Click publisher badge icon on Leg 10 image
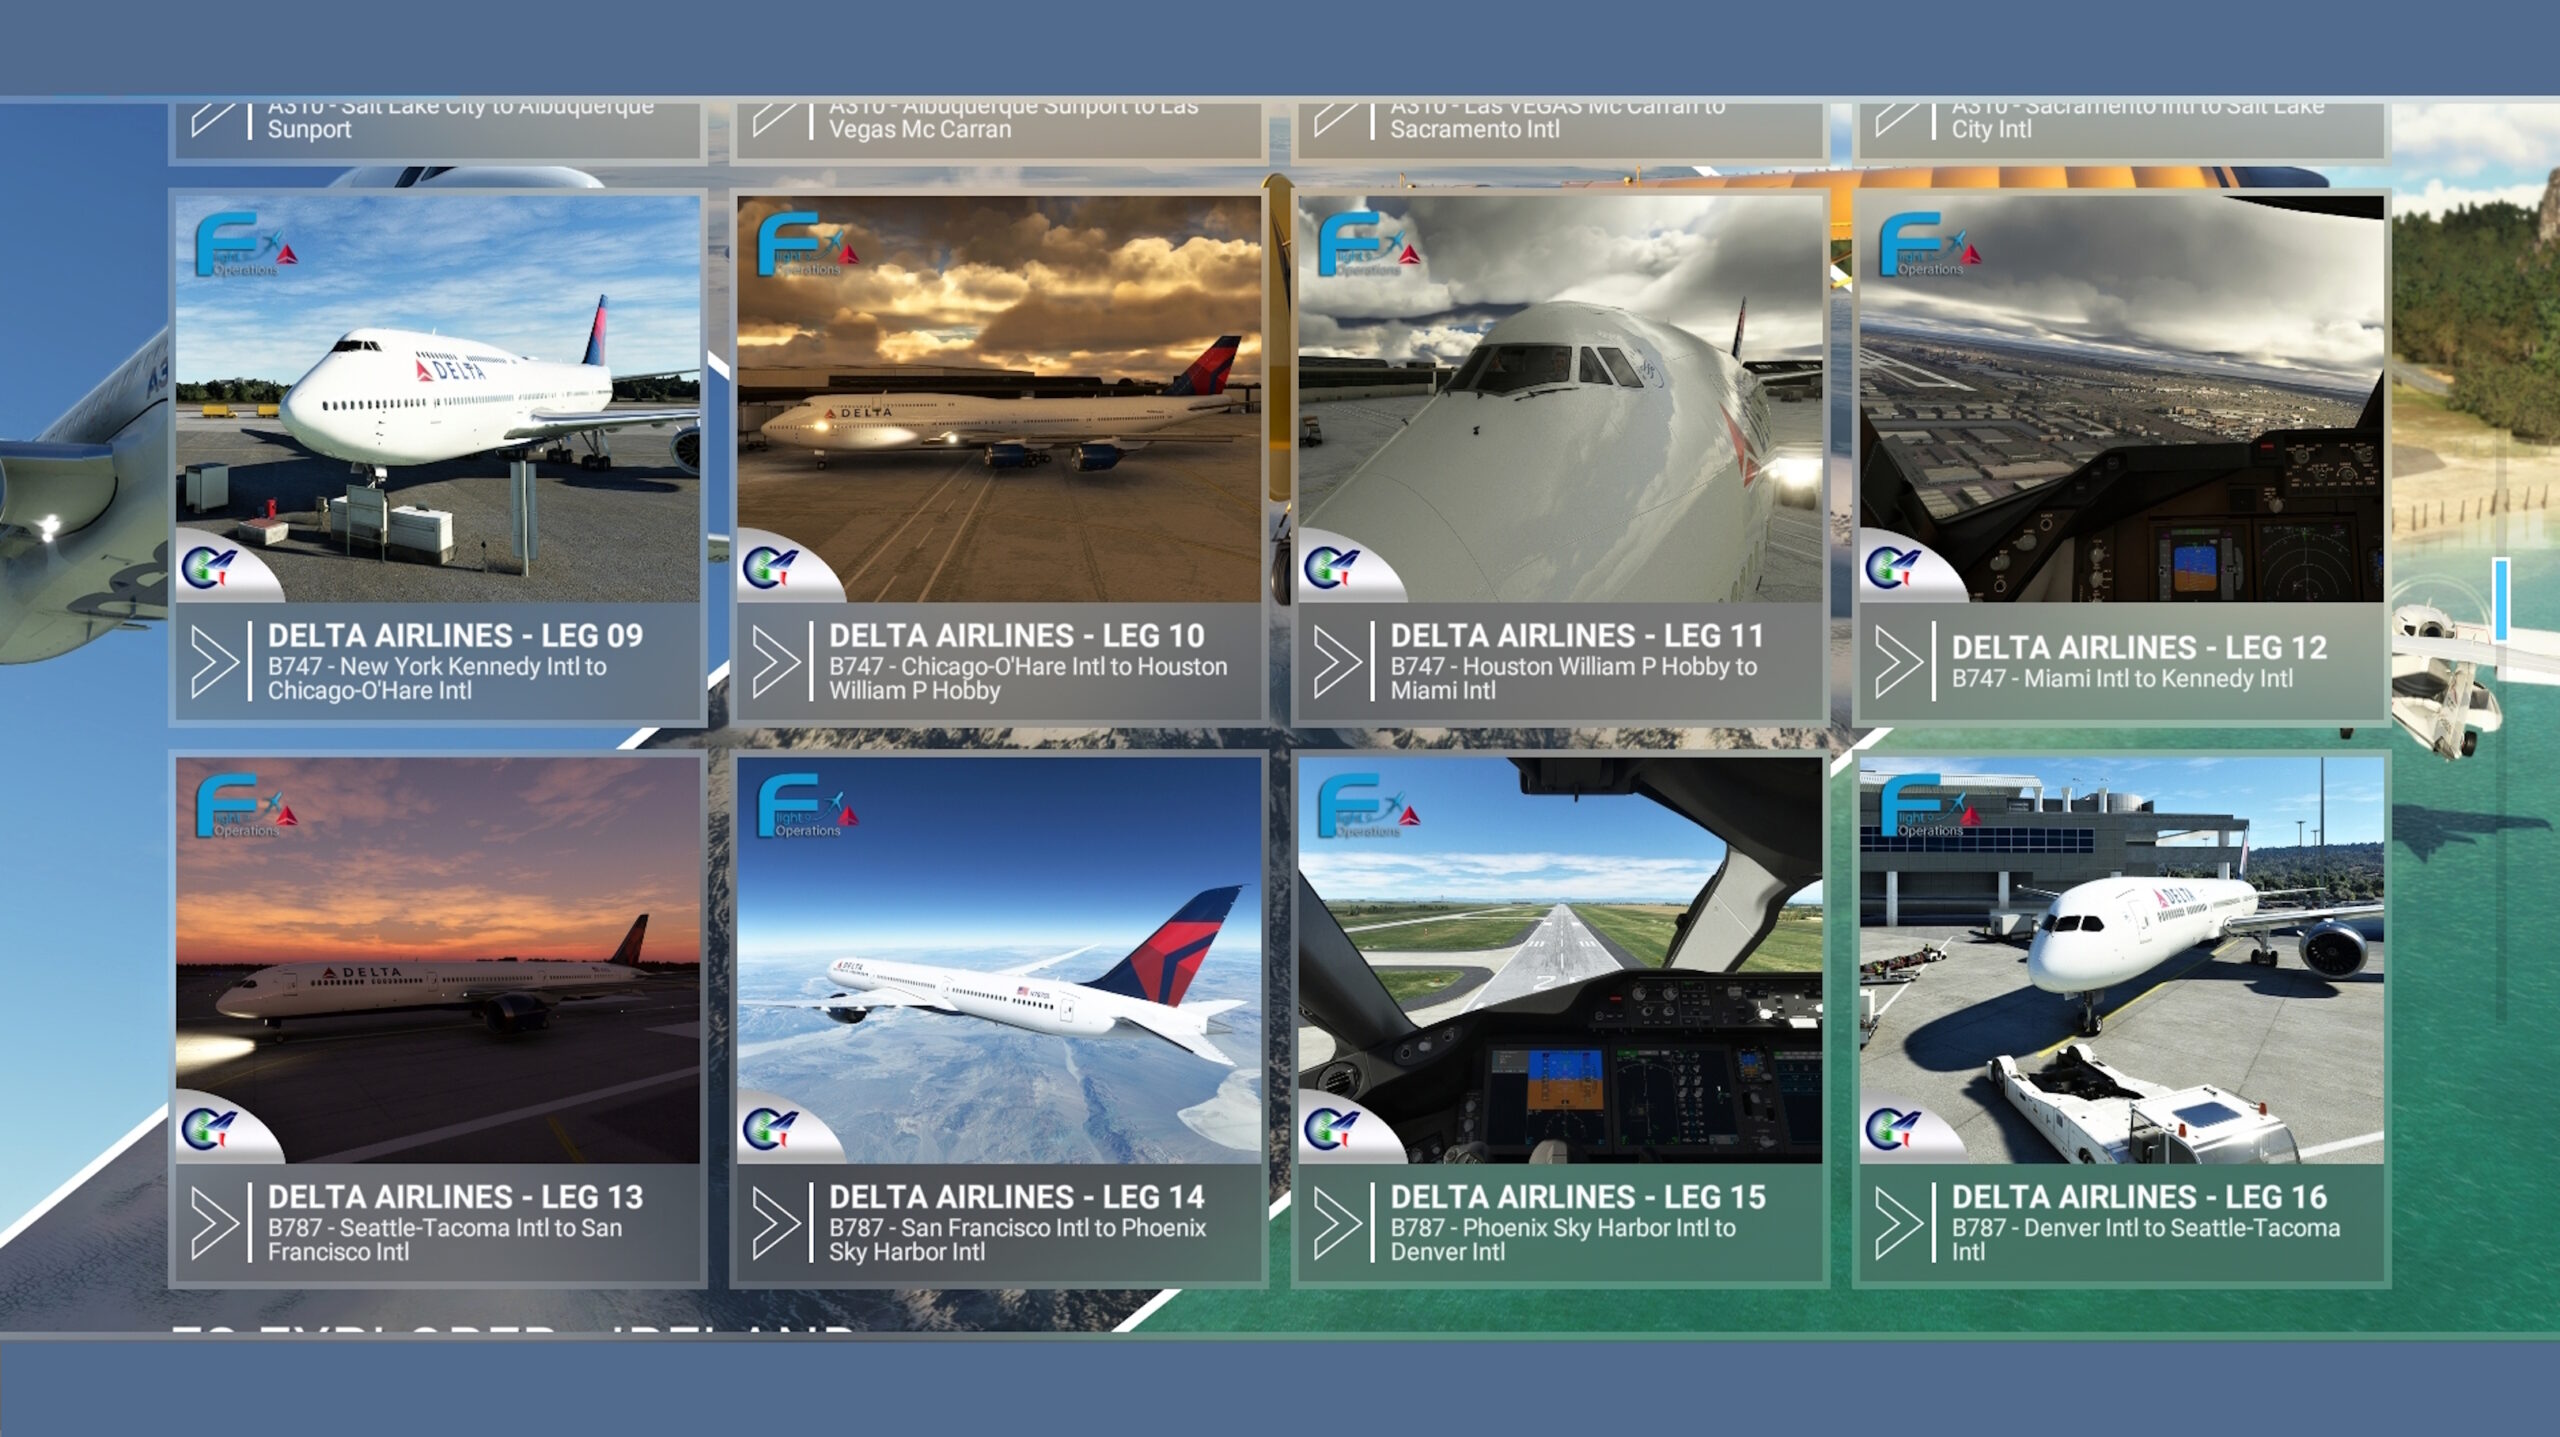 (770, 568)
